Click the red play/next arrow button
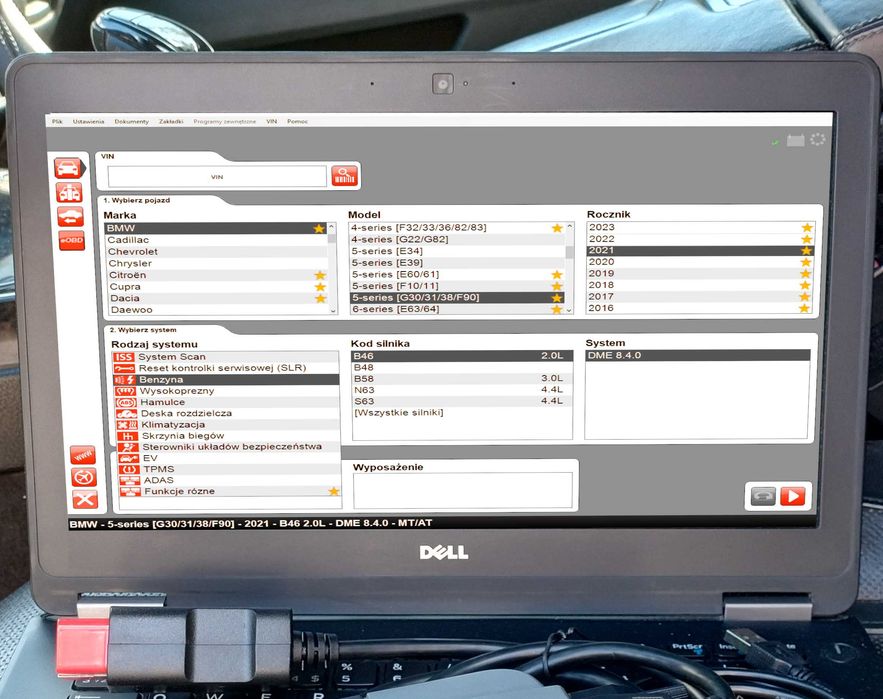Screen dimensions: 883x699 coord(793,496)
